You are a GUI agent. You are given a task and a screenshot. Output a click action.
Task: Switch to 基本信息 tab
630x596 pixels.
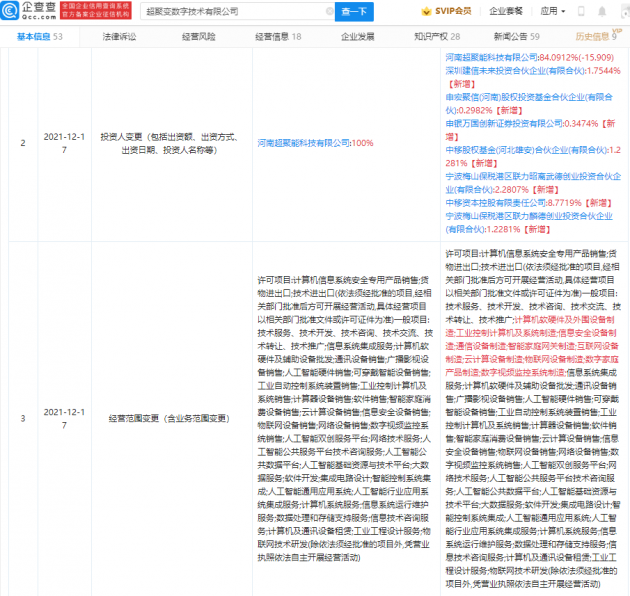[39, 37]
